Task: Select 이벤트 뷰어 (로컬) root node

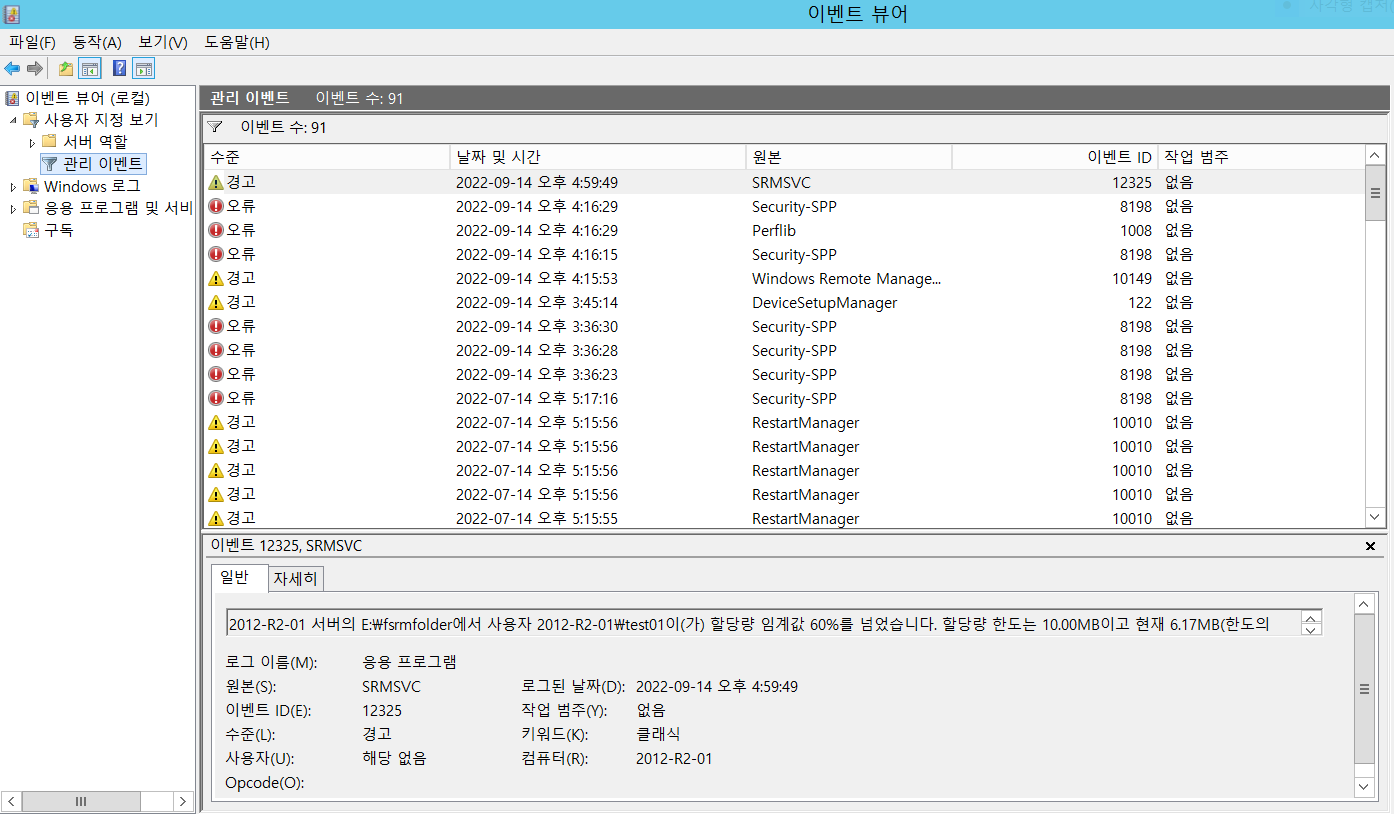Action: pos(87,98)
